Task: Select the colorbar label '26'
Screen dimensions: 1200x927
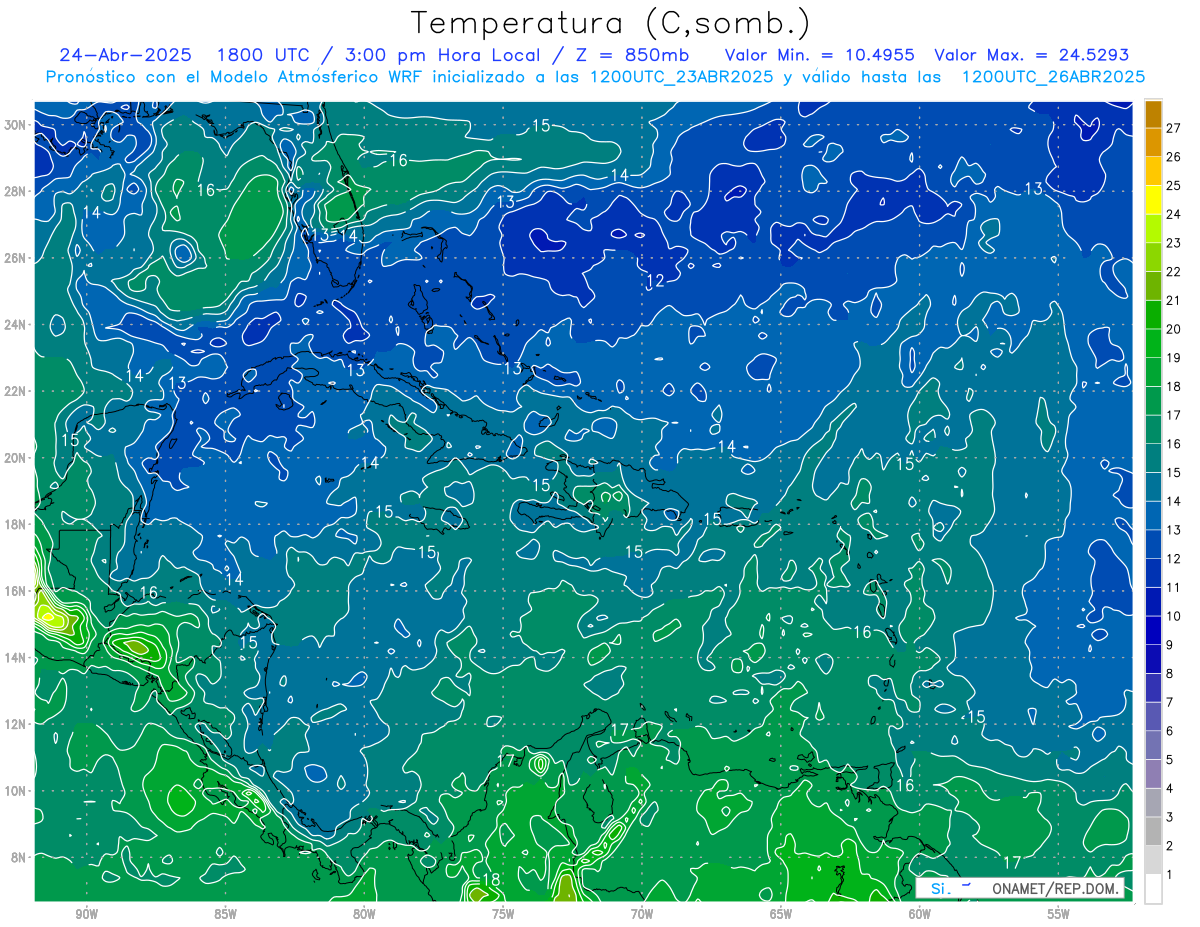Action: [x=1174, y=156]
